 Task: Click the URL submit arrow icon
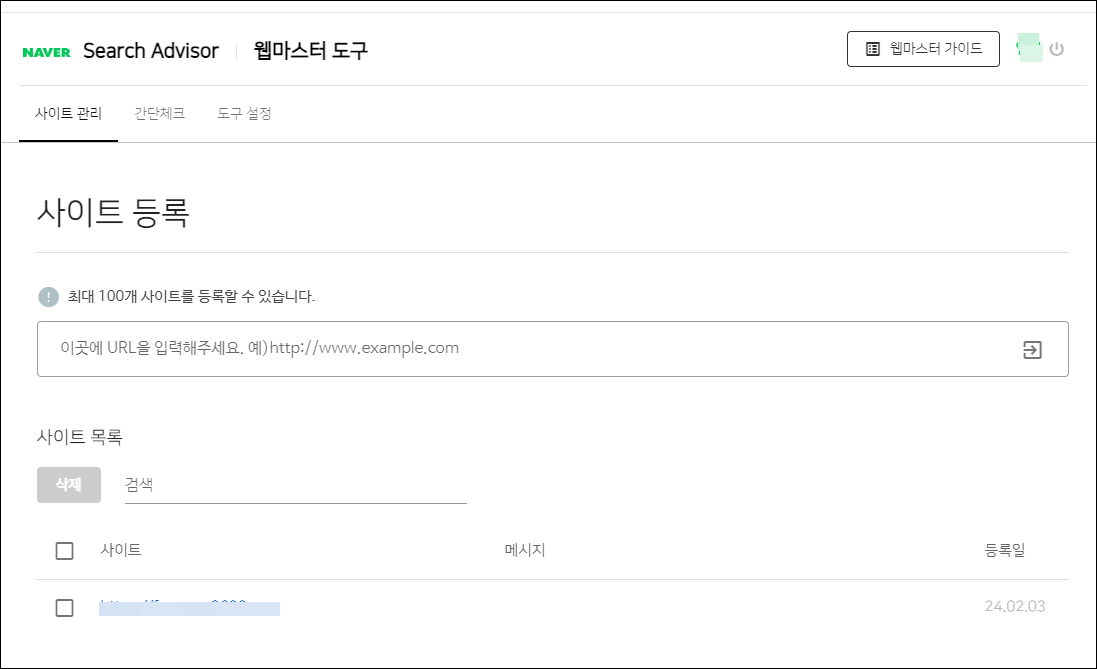[1031, 348]
